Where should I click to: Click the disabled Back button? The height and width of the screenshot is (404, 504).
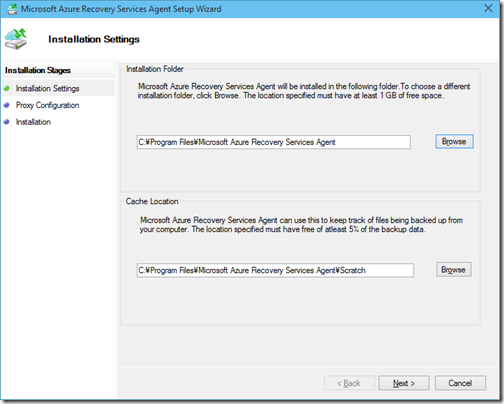coord(349,383)
